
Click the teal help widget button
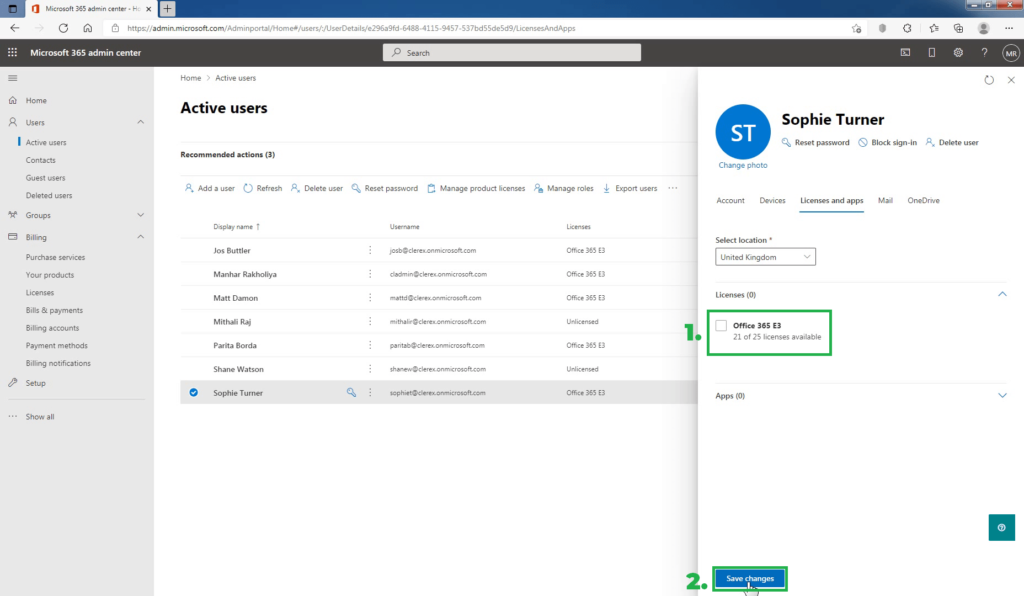tap(1002, 527)
